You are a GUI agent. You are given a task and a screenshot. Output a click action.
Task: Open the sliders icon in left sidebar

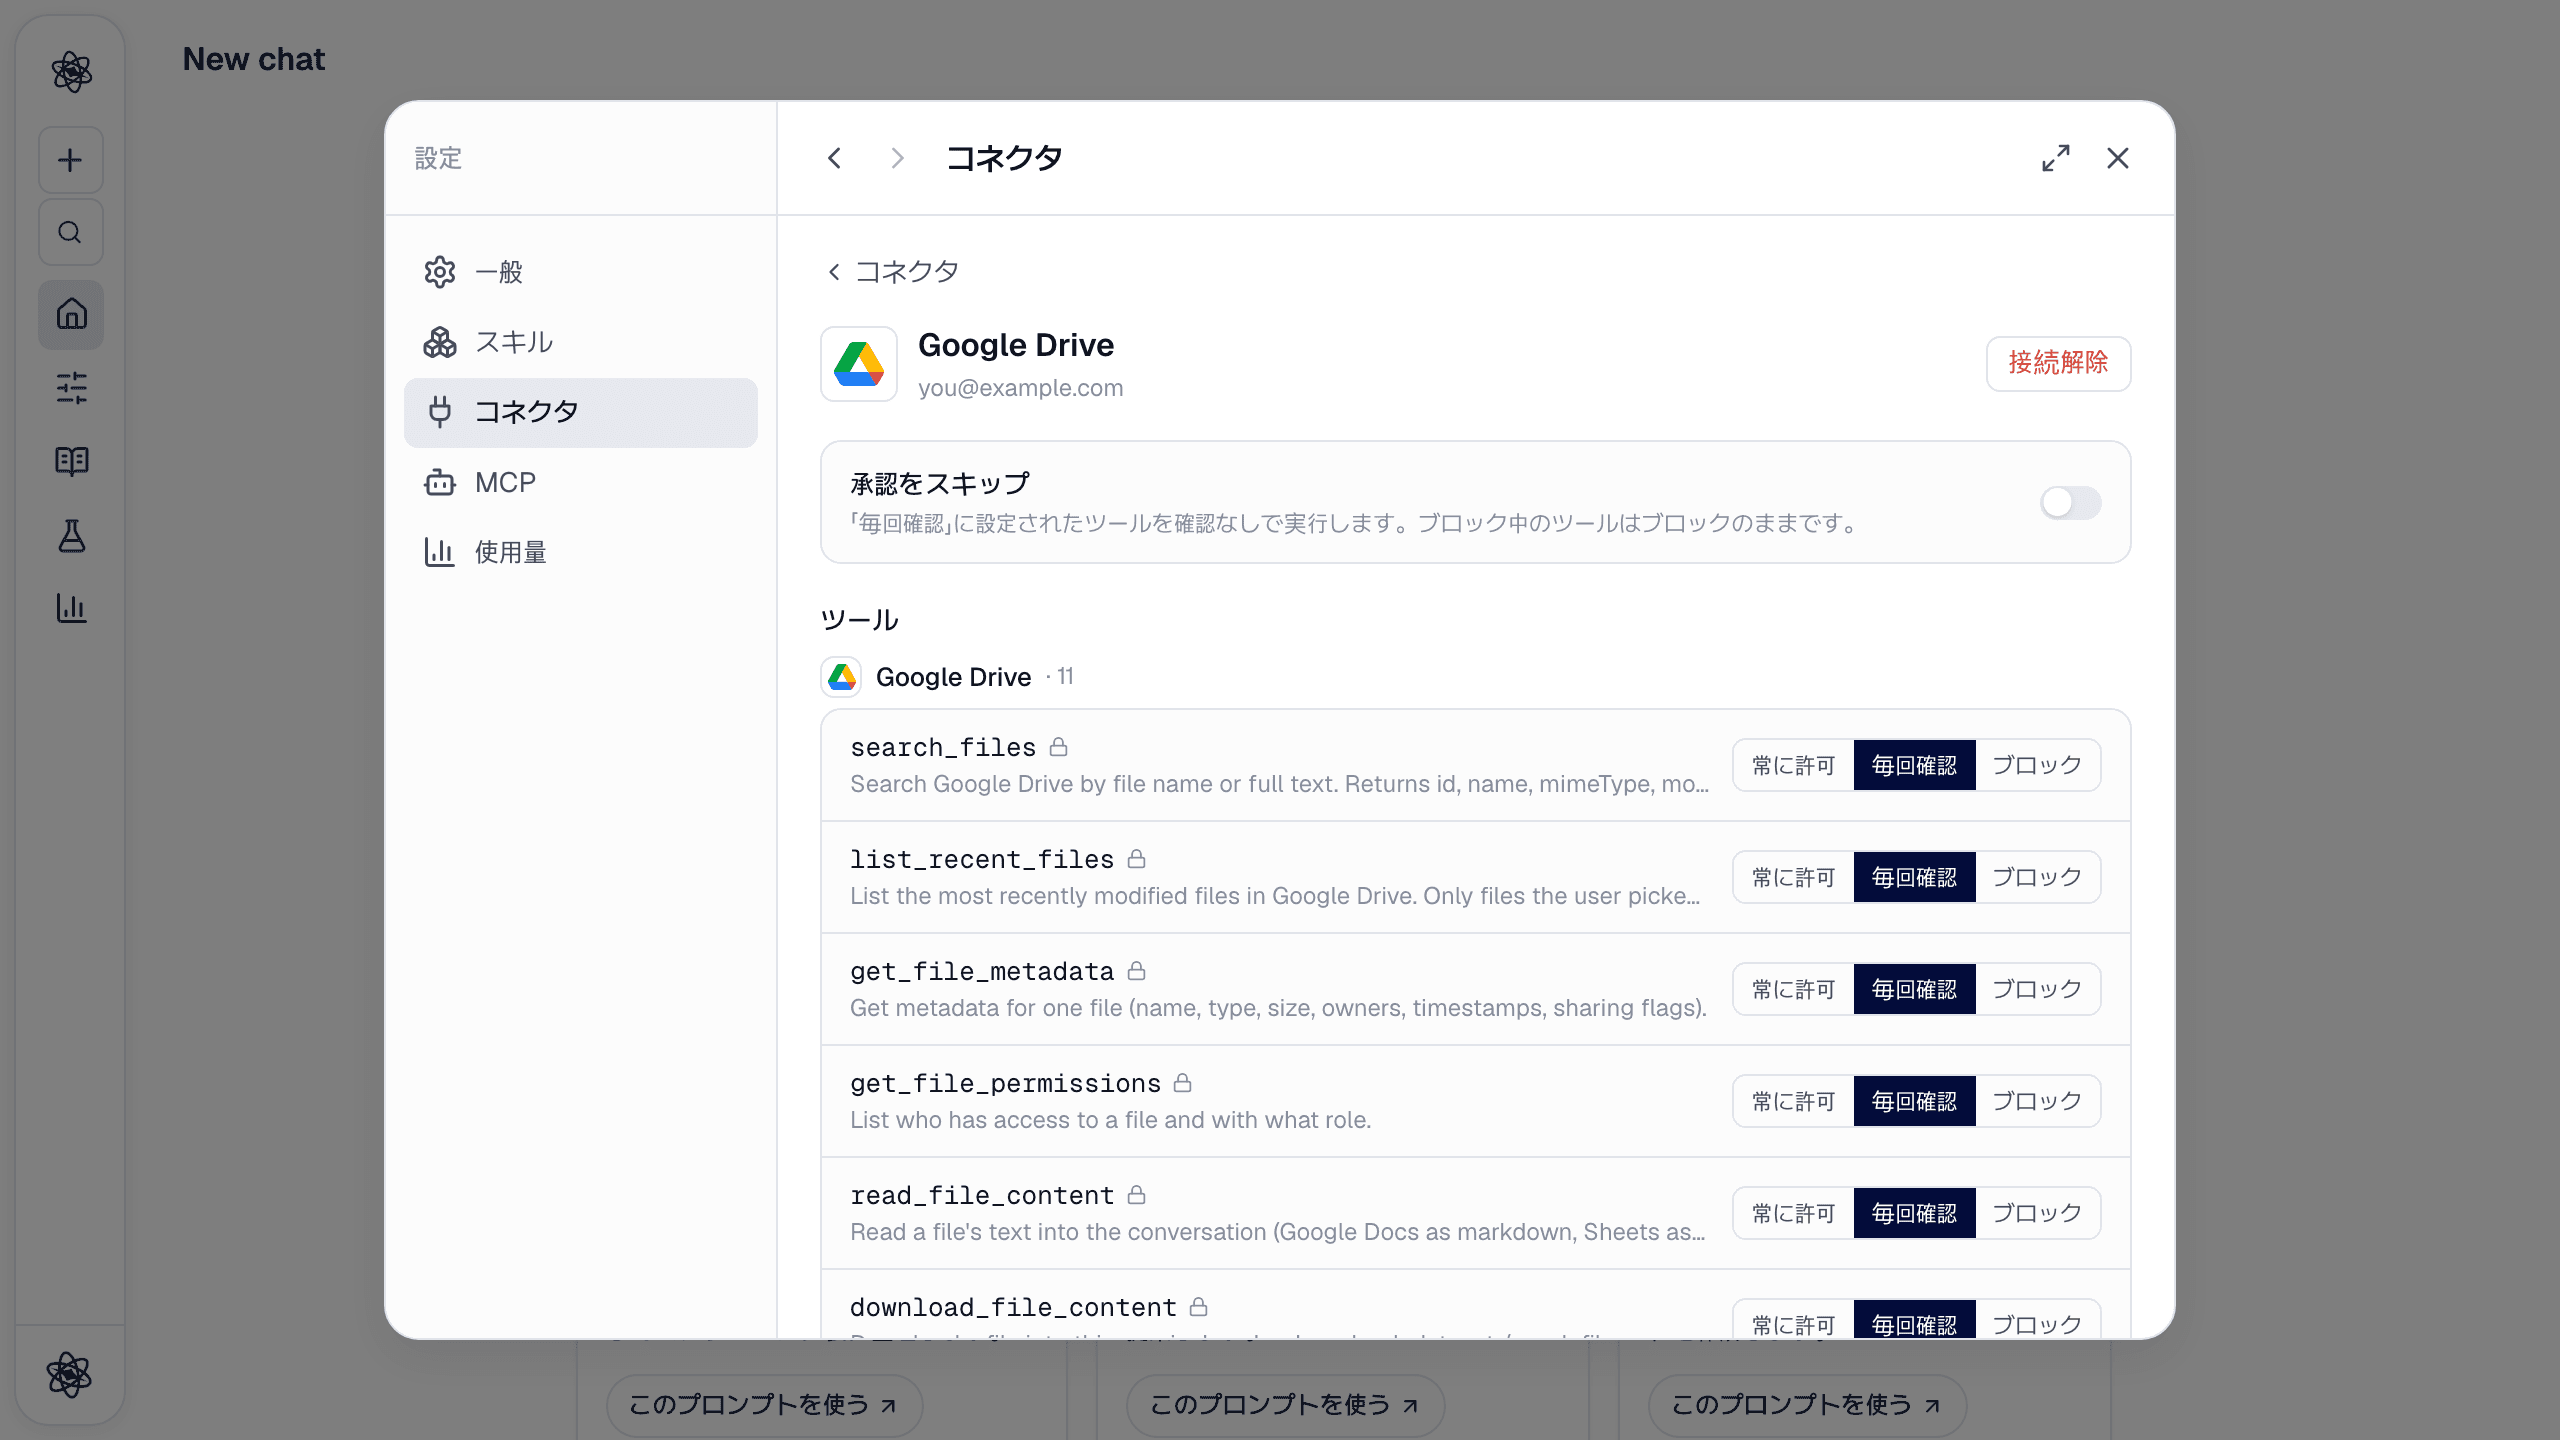pos(71,388)
